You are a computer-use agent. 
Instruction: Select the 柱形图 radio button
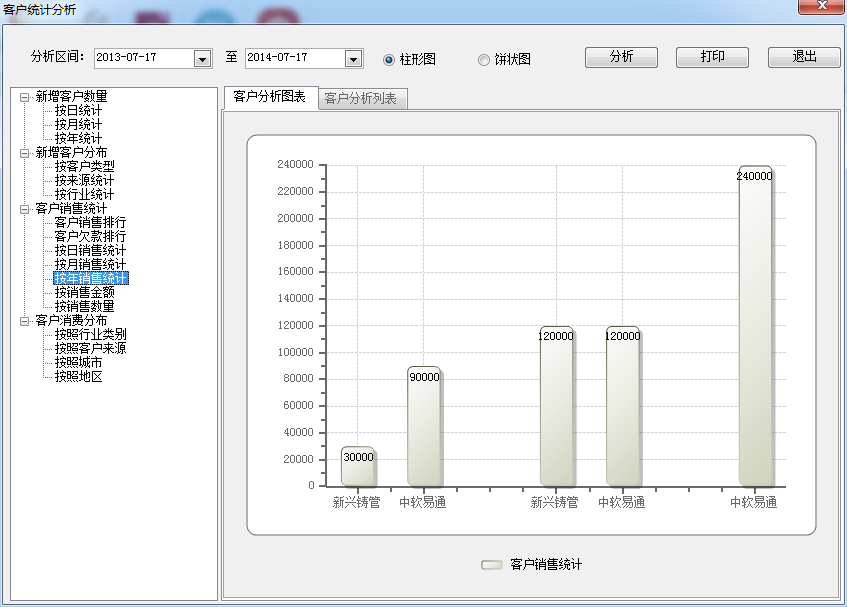click(x=388, y=59)
